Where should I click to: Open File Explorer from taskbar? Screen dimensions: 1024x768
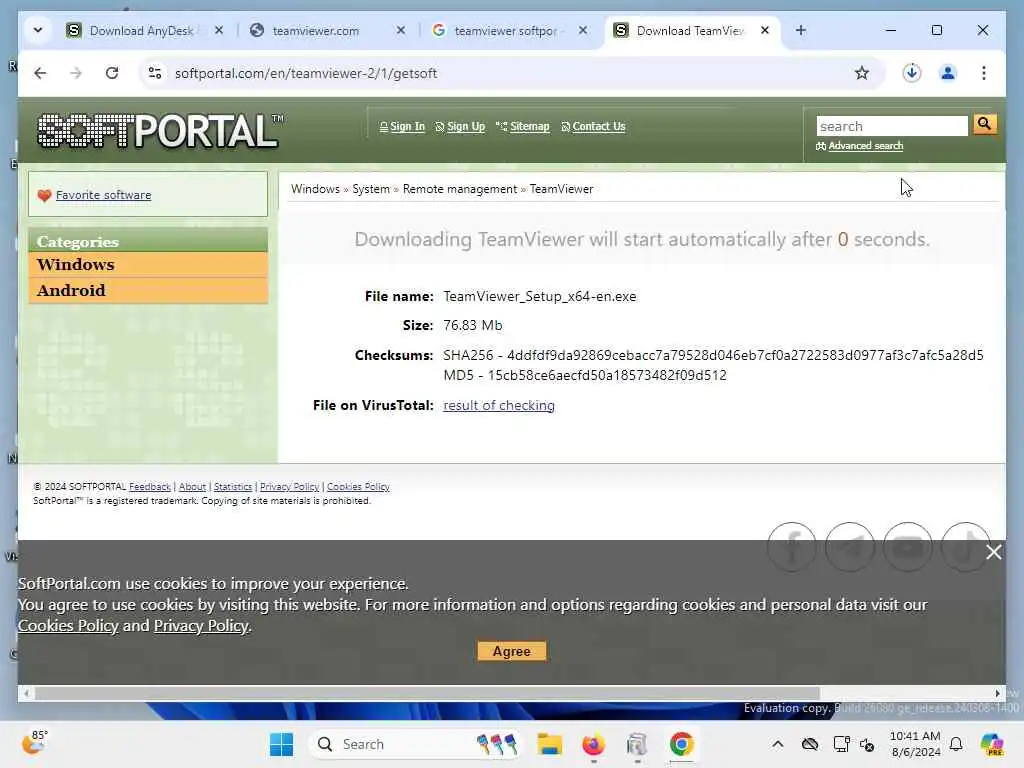[x=549, y=744]
